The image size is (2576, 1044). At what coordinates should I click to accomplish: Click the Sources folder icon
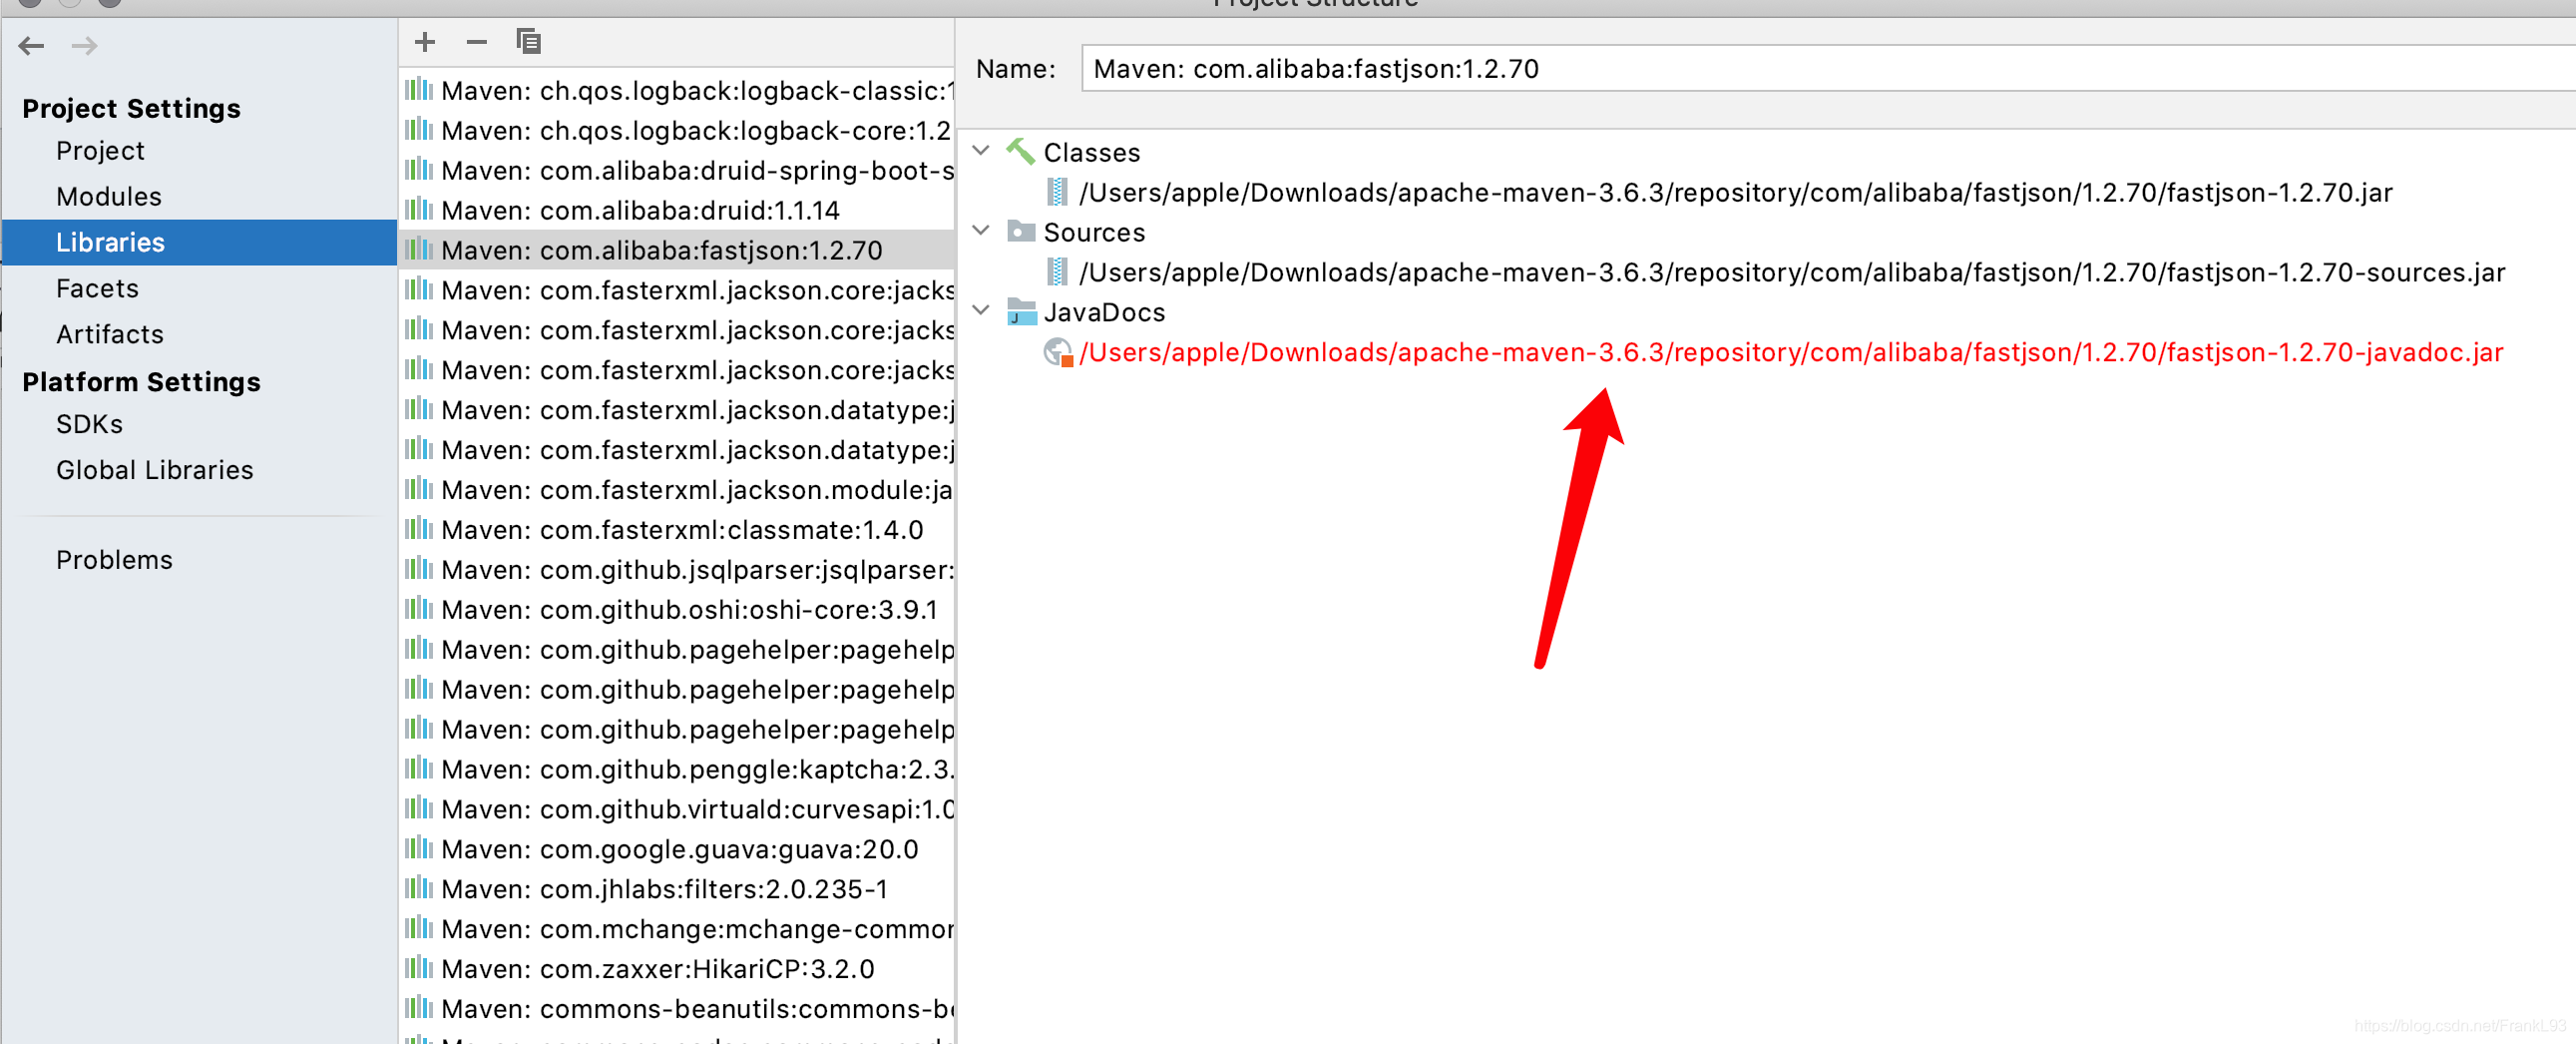pos(1021,232)
